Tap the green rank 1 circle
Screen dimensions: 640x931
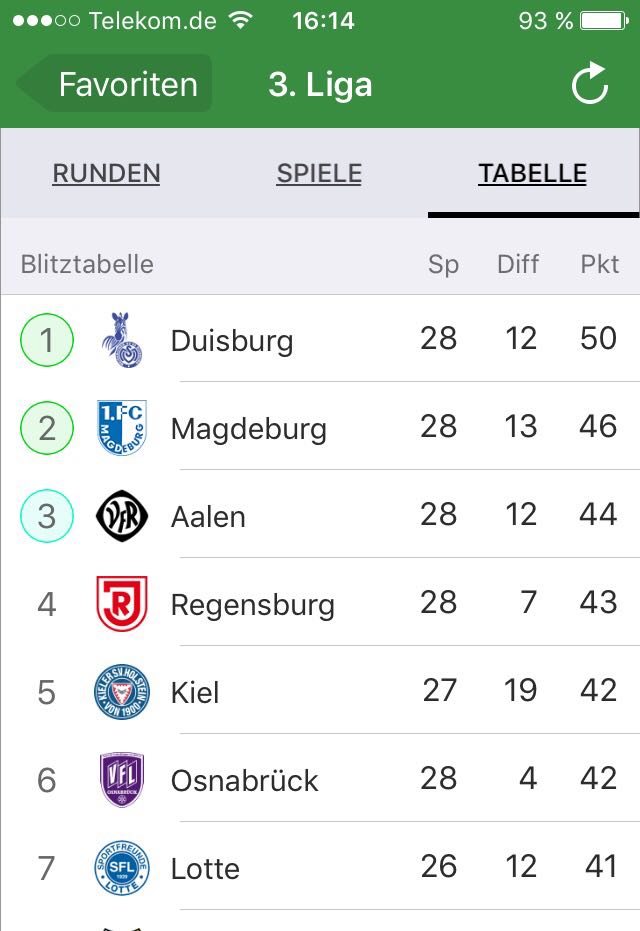point(47,340)
